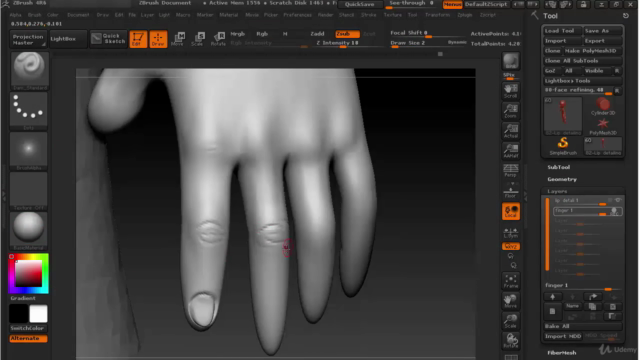Click the Save As button
640x360 pixels.
pyautogui.click(x=602, y=31)
